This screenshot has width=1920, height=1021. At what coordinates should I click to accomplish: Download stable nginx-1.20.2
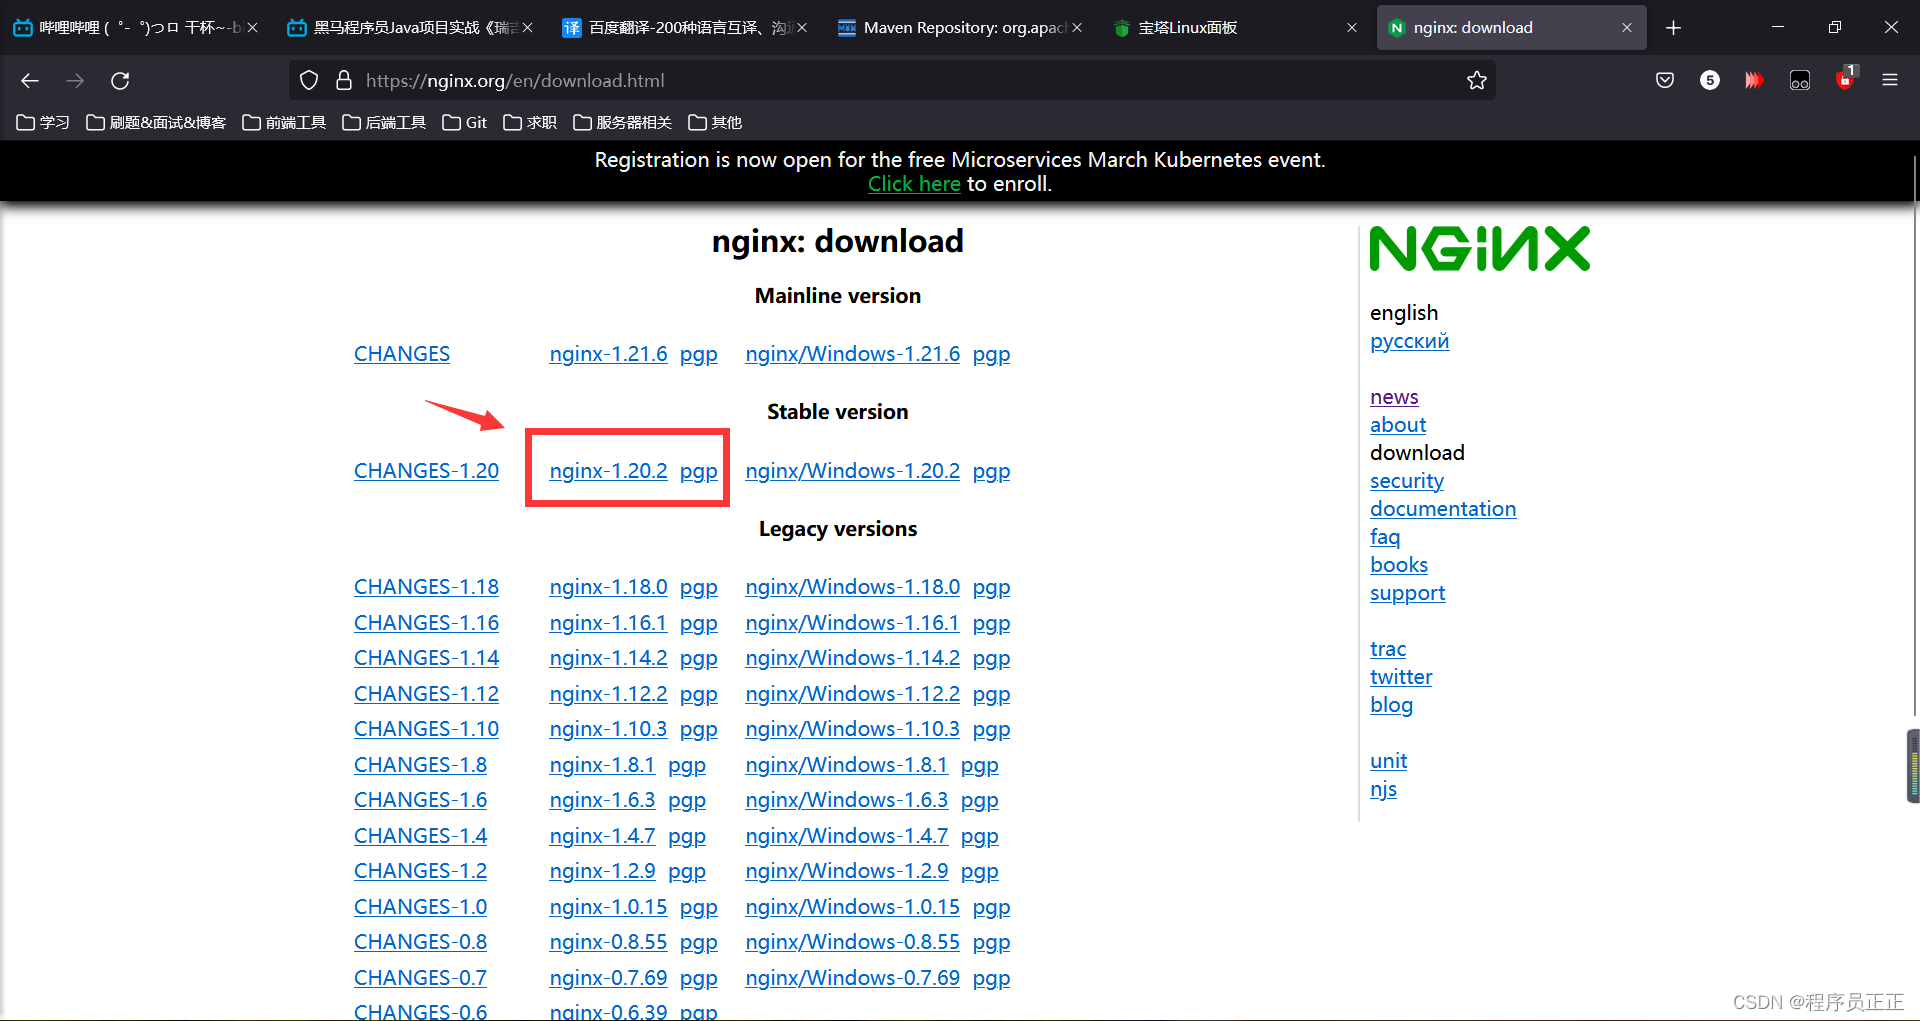coord(608,471)
